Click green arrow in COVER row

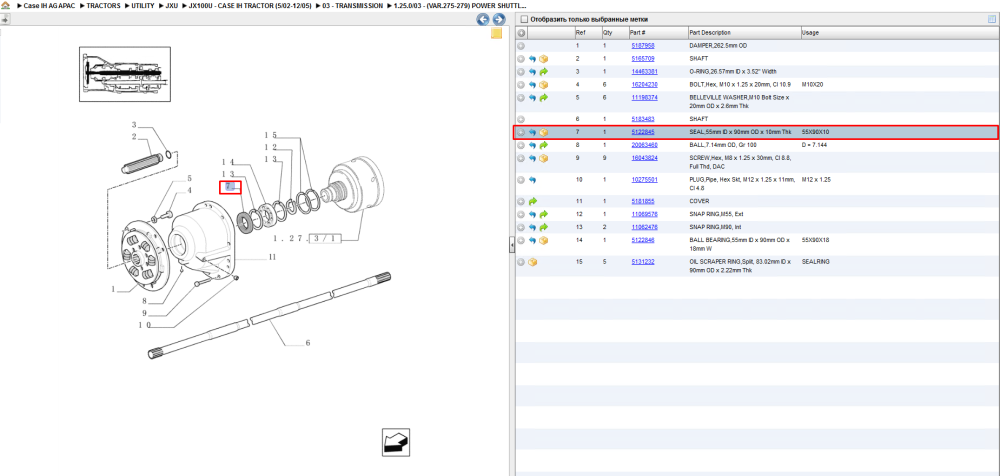pyautogui.click(x=532, y=201)
